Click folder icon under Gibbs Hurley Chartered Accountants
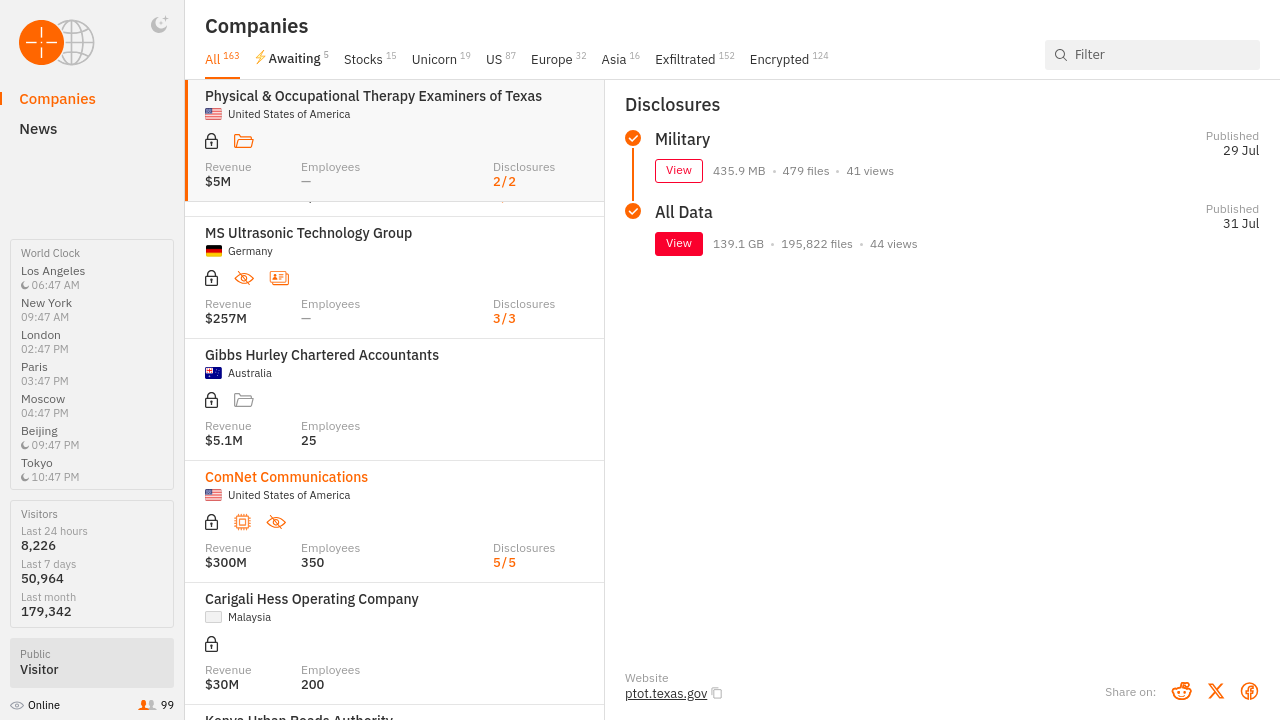 (243, 400)
